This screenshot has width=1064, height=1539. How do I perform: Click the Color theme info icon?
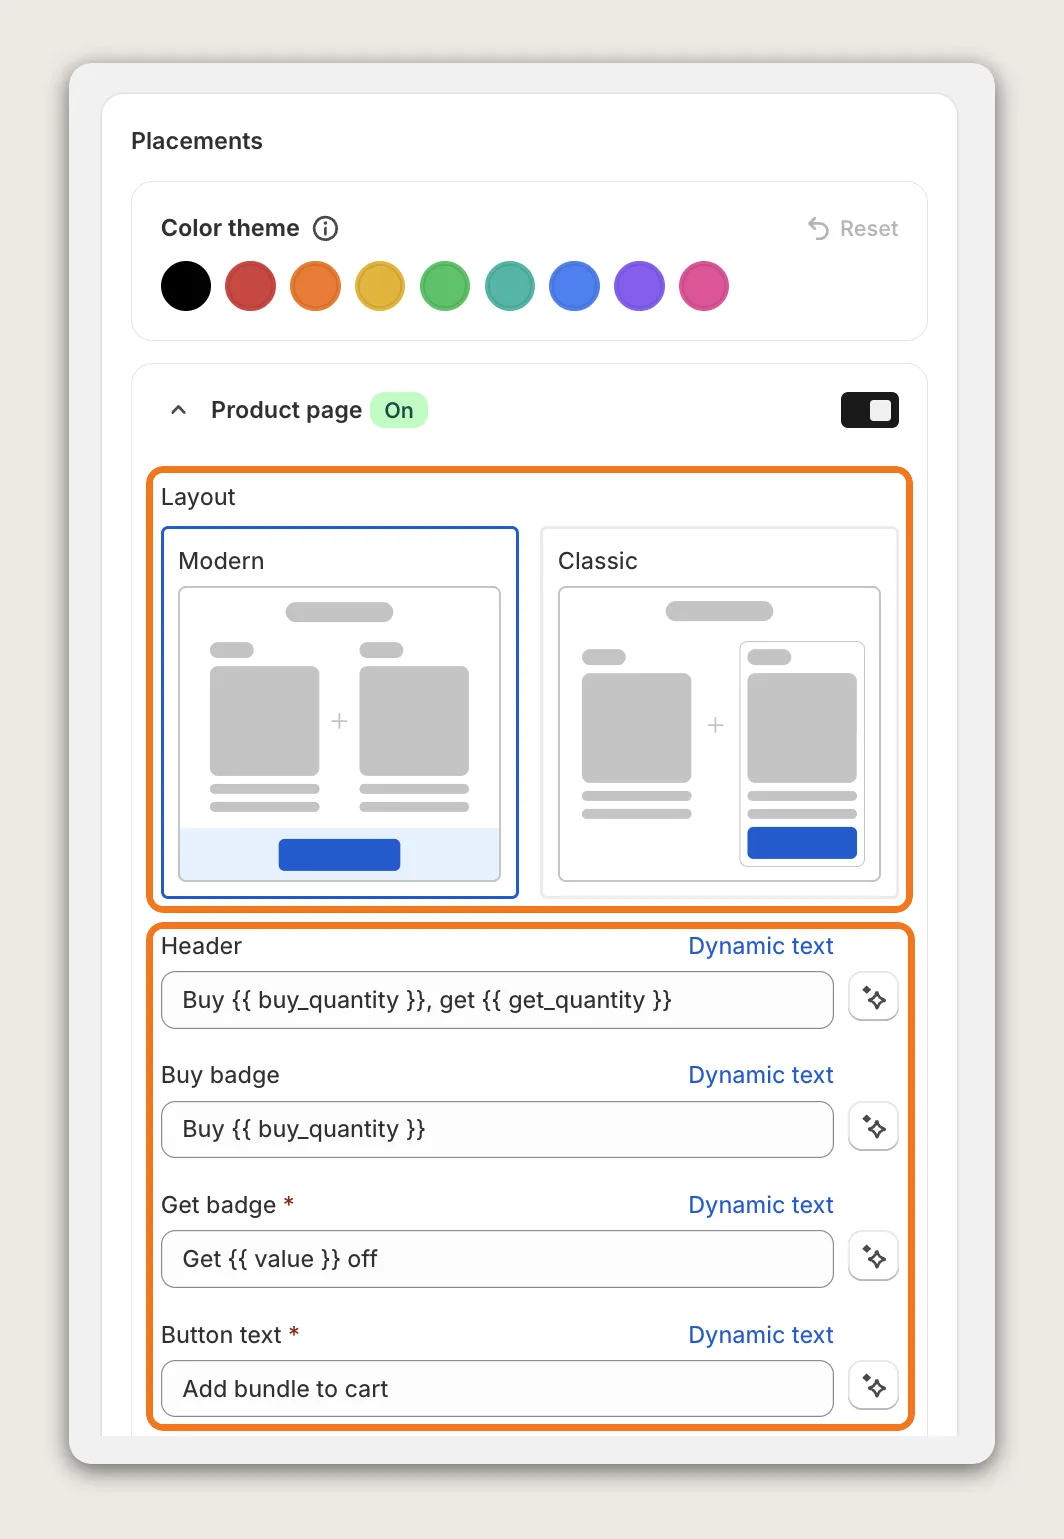(x=326, y=228)
